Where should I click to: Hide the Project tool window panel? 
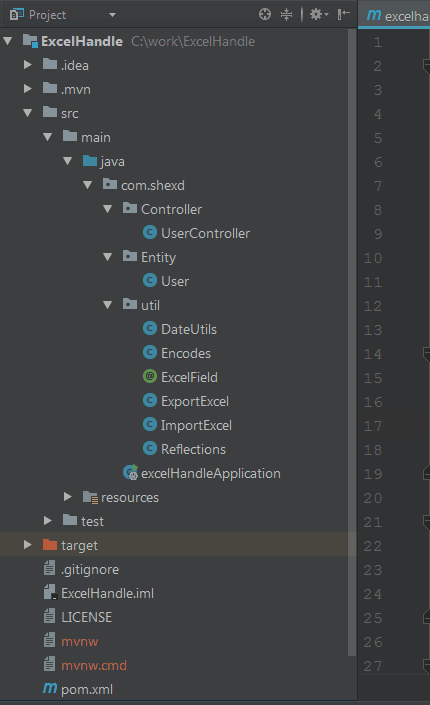[344, 14]
